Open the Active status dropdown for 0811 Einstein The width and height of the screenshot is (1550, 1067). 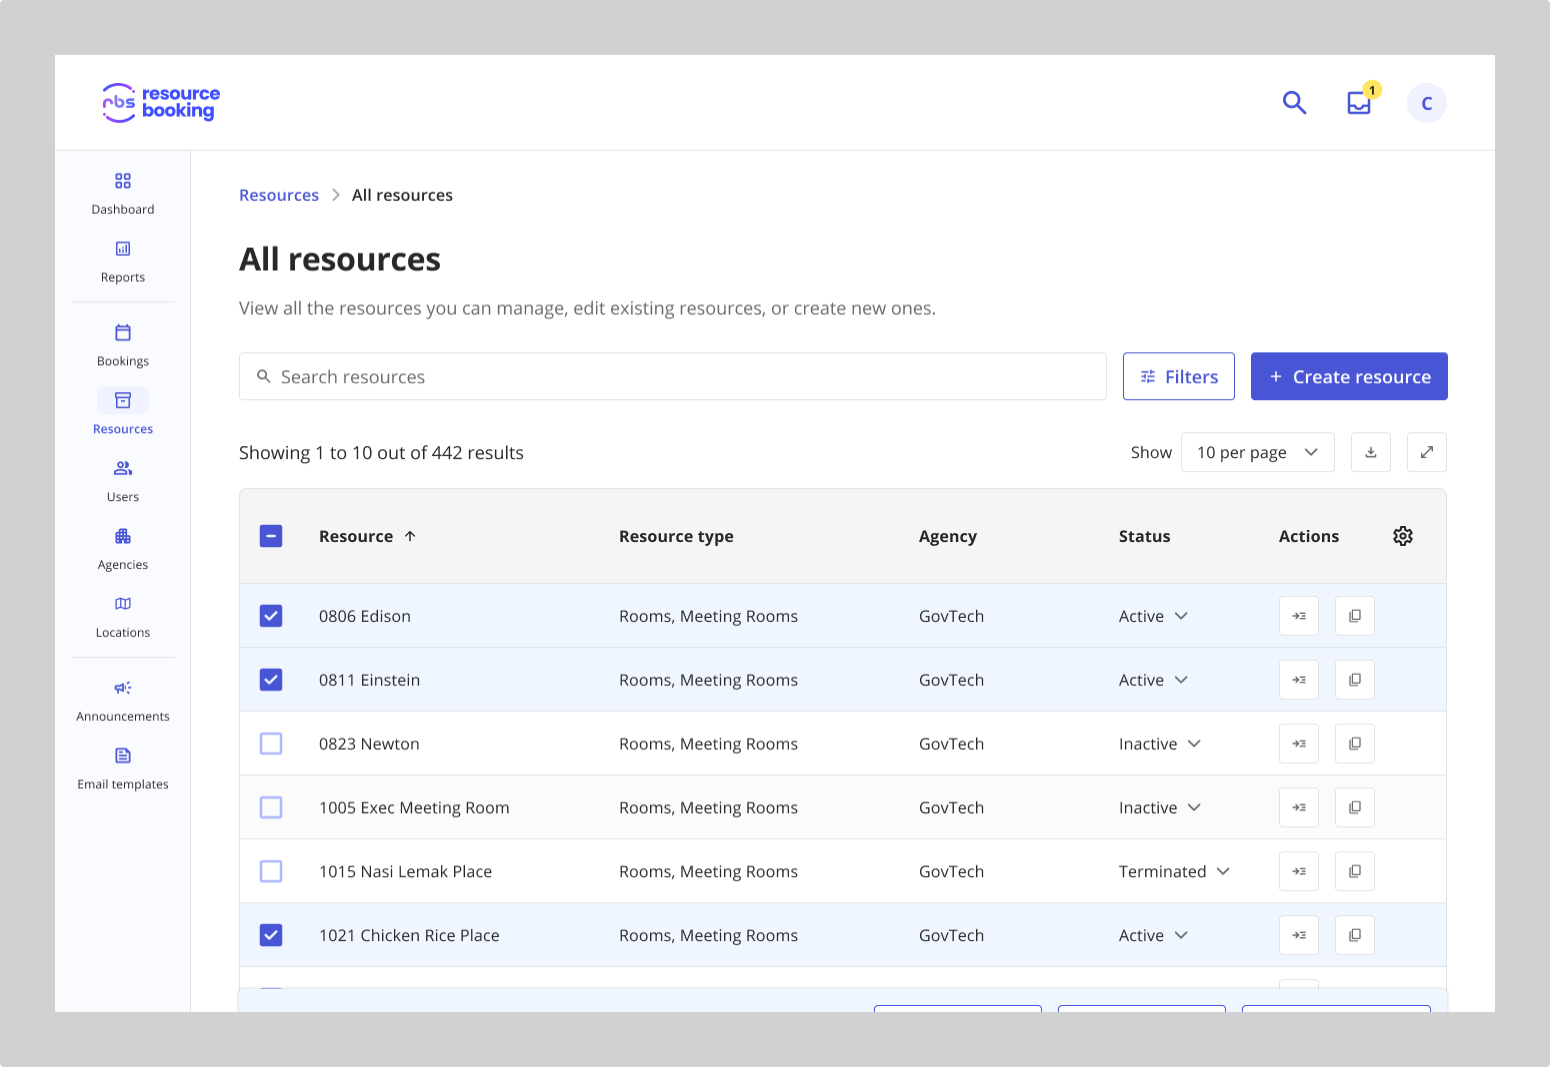[1153, 679]
